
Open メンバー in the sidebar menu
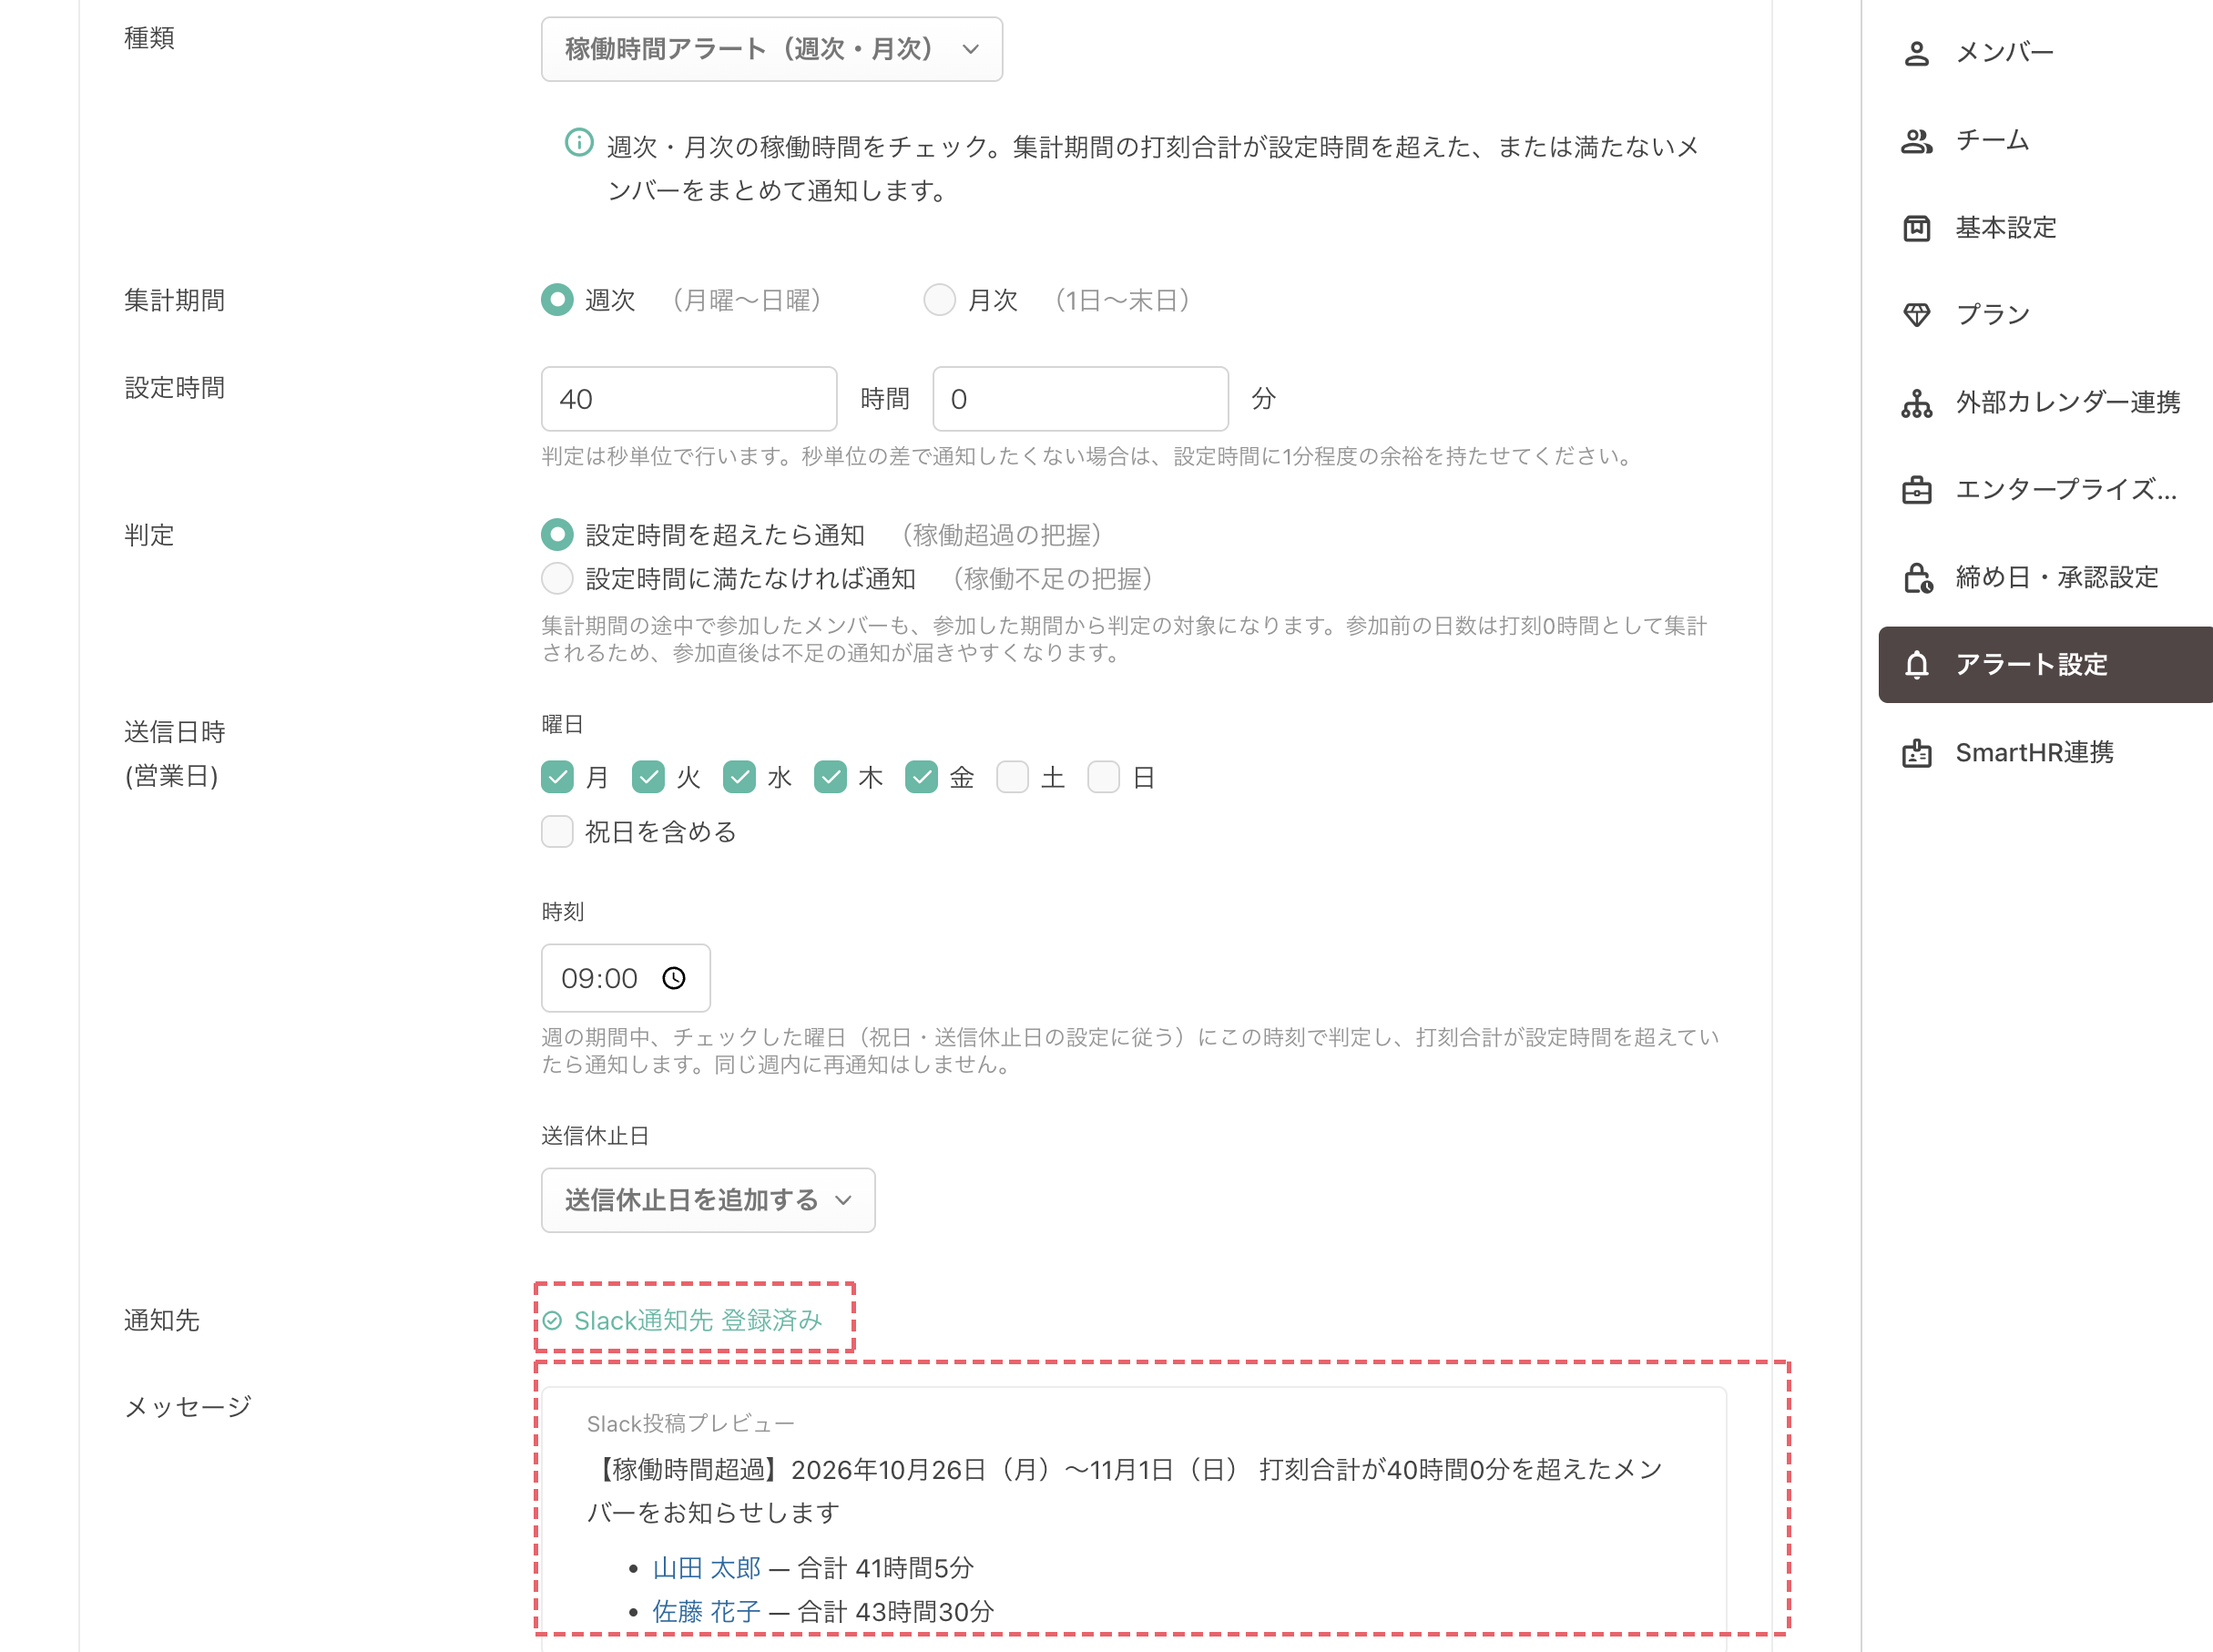tap(2045, 53)
